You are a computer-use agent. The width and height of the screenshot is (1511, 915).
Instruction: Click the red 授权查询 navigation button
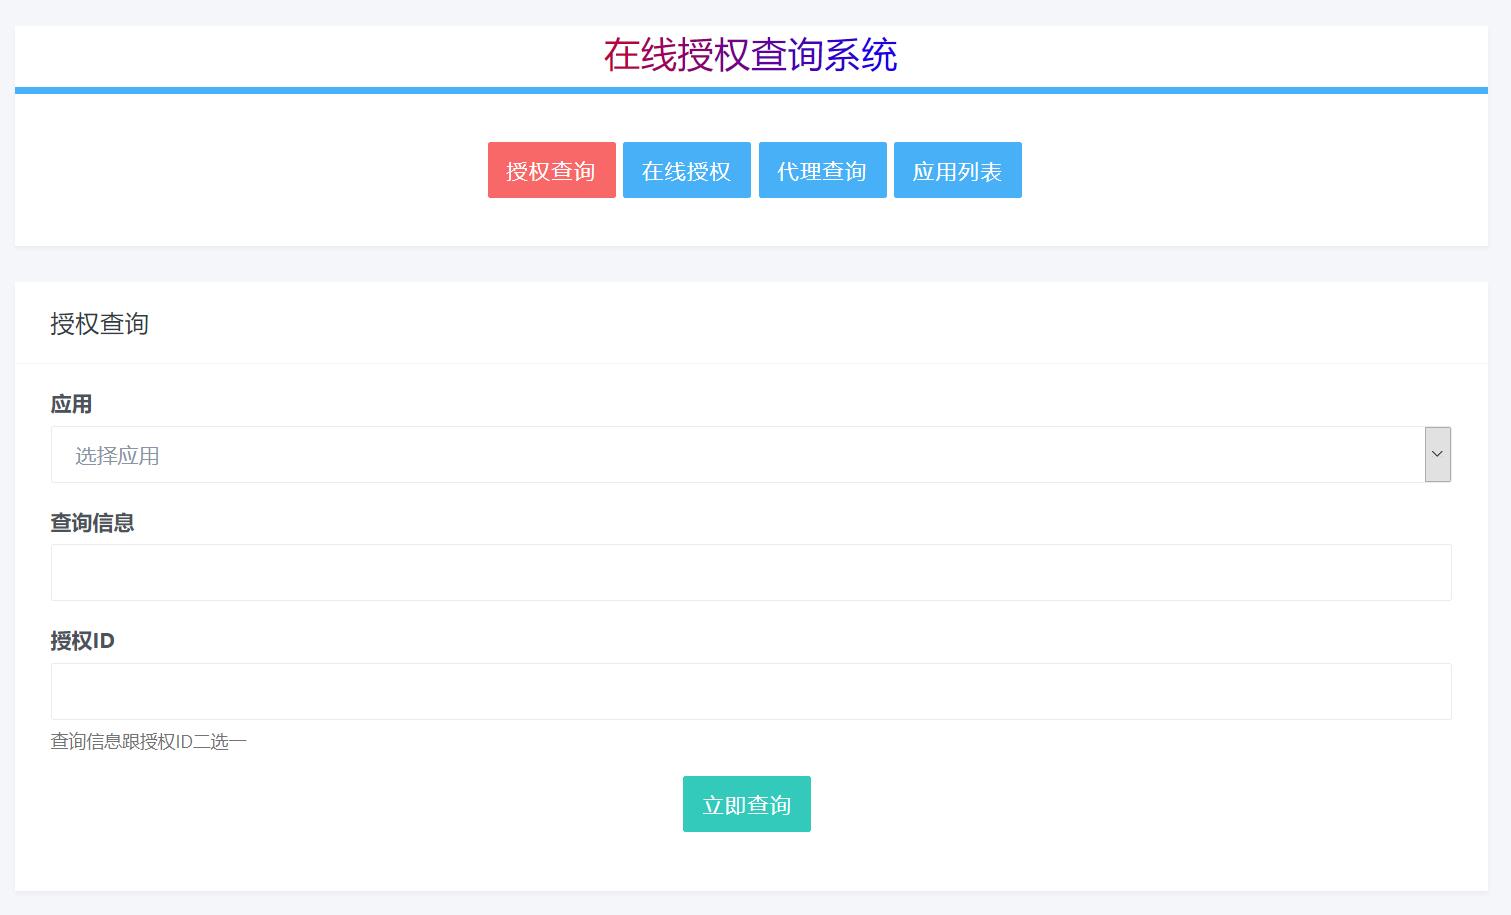551,170
